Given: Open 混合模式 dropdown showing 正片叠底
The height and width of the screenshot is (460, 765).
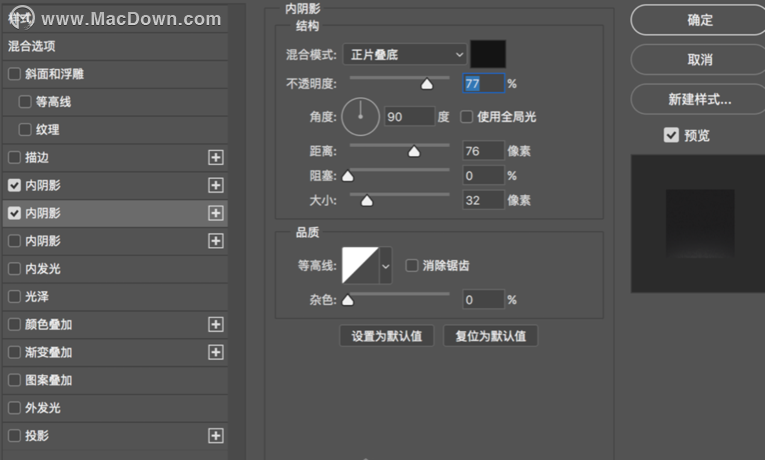Looking at the screenshot, I should tap(404, 55).
